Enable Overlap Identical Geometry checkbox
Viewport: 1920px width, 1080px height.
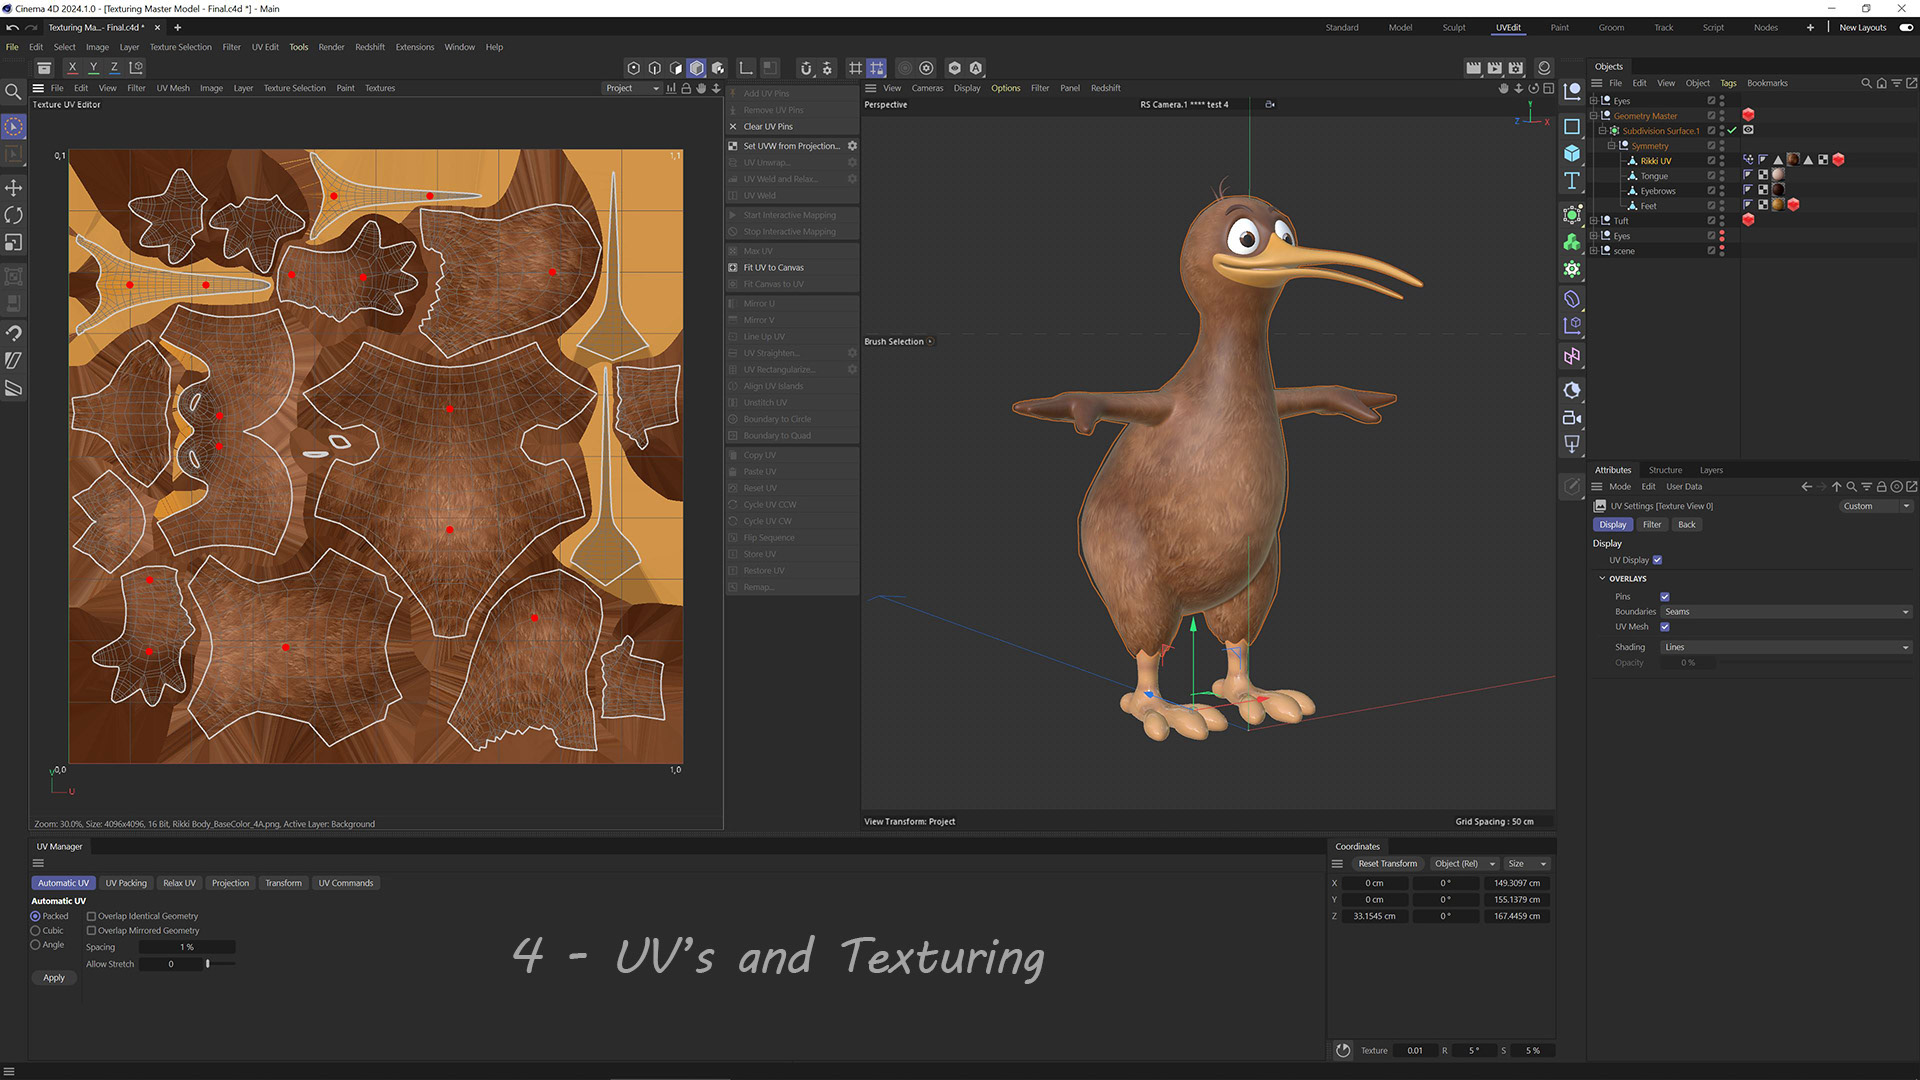click(91, 916)
